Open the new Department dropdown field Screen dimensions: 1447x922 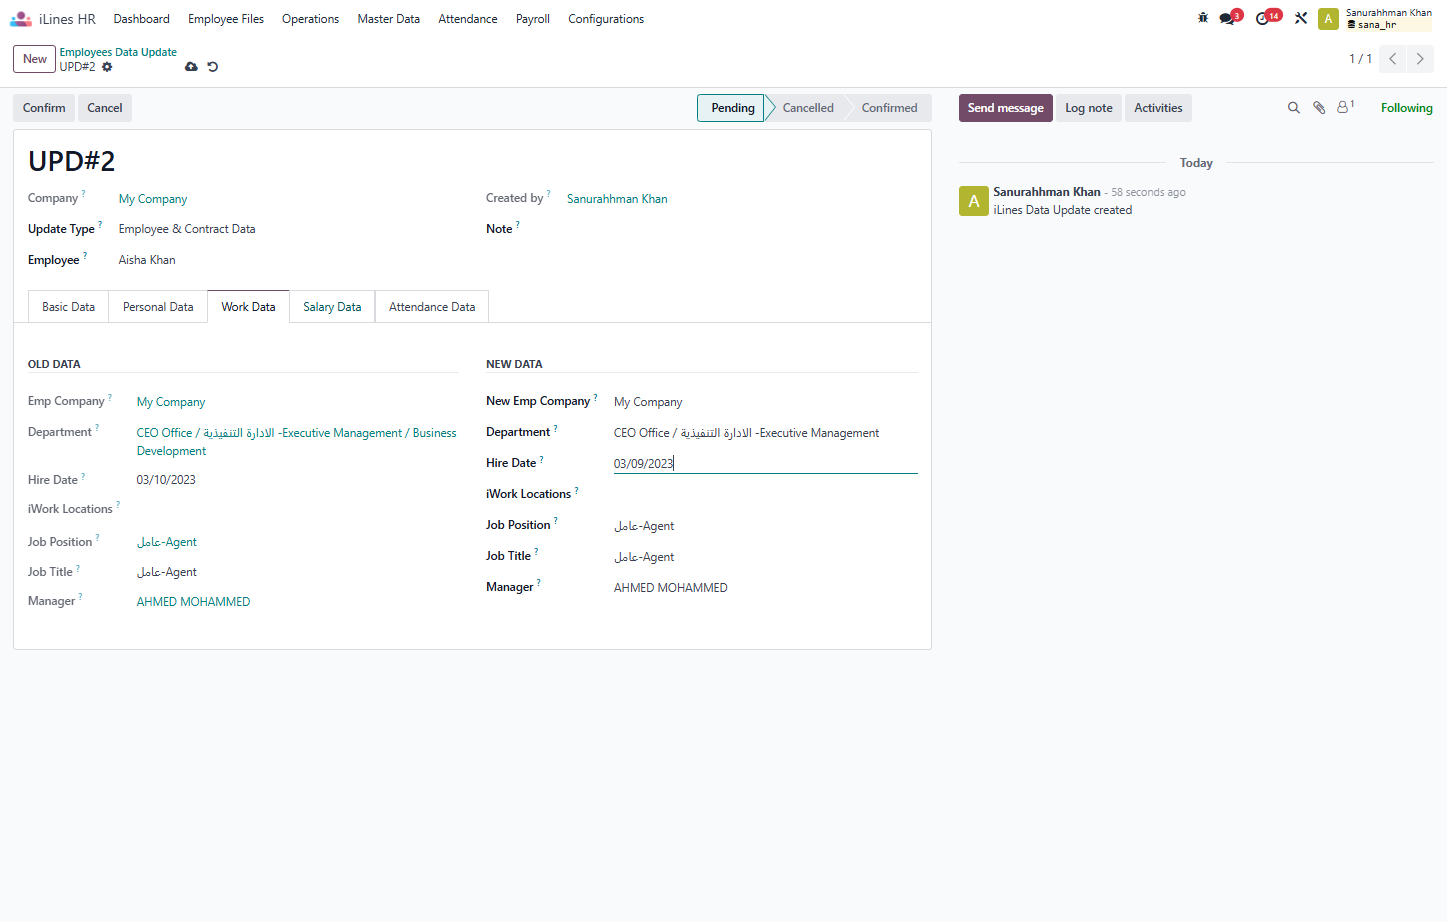point(765,433)
